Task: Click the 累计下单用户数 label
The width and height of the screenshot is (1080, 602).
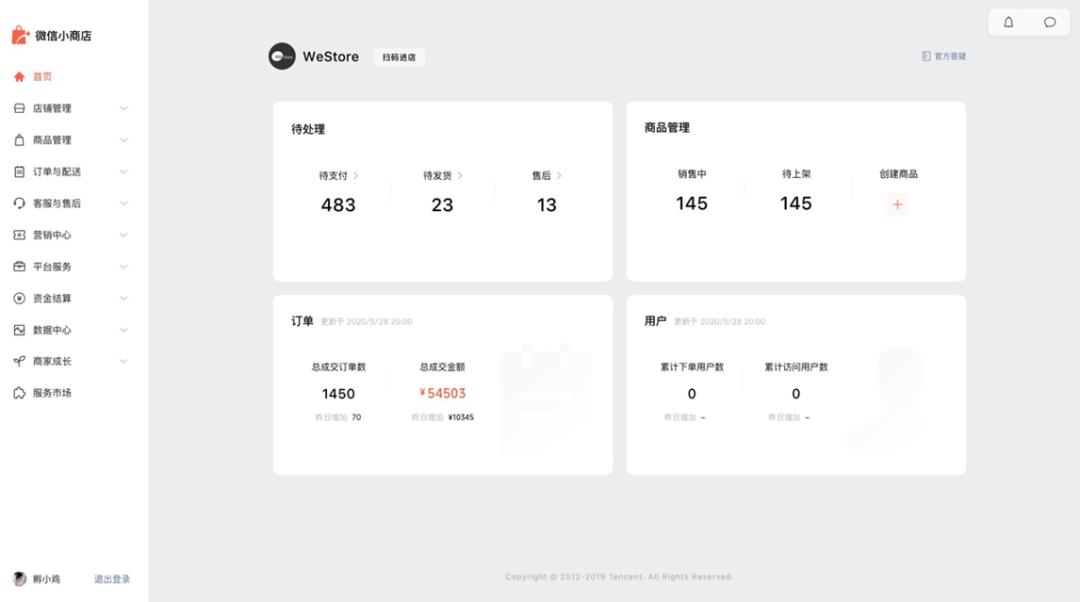Action: pos(692,367)
